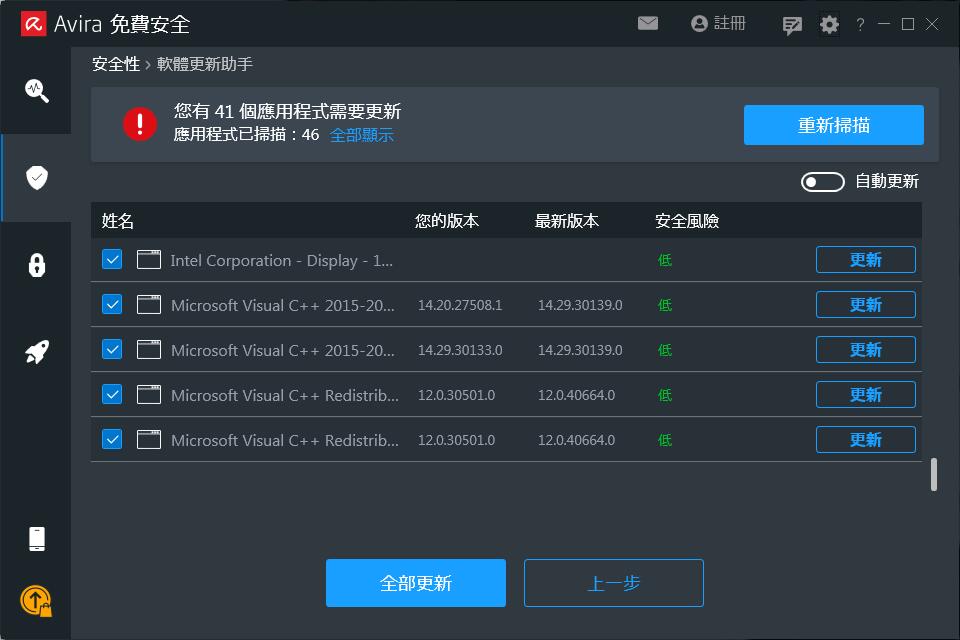Uncheck checkbox for Visual C++ 14.29.30133.0
Viewport: 960px width, 640px height.
click(112, 349)
